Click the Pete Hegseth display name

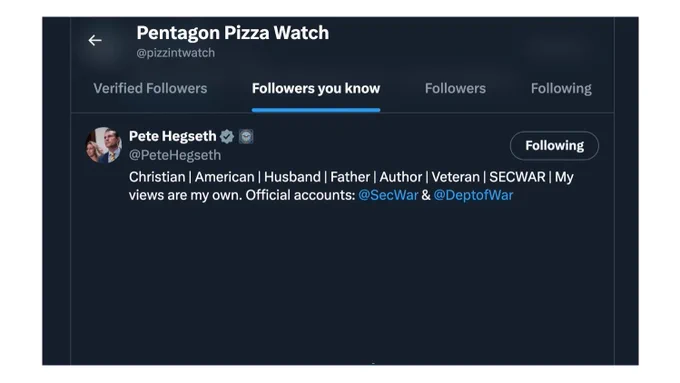pos(173,136)
